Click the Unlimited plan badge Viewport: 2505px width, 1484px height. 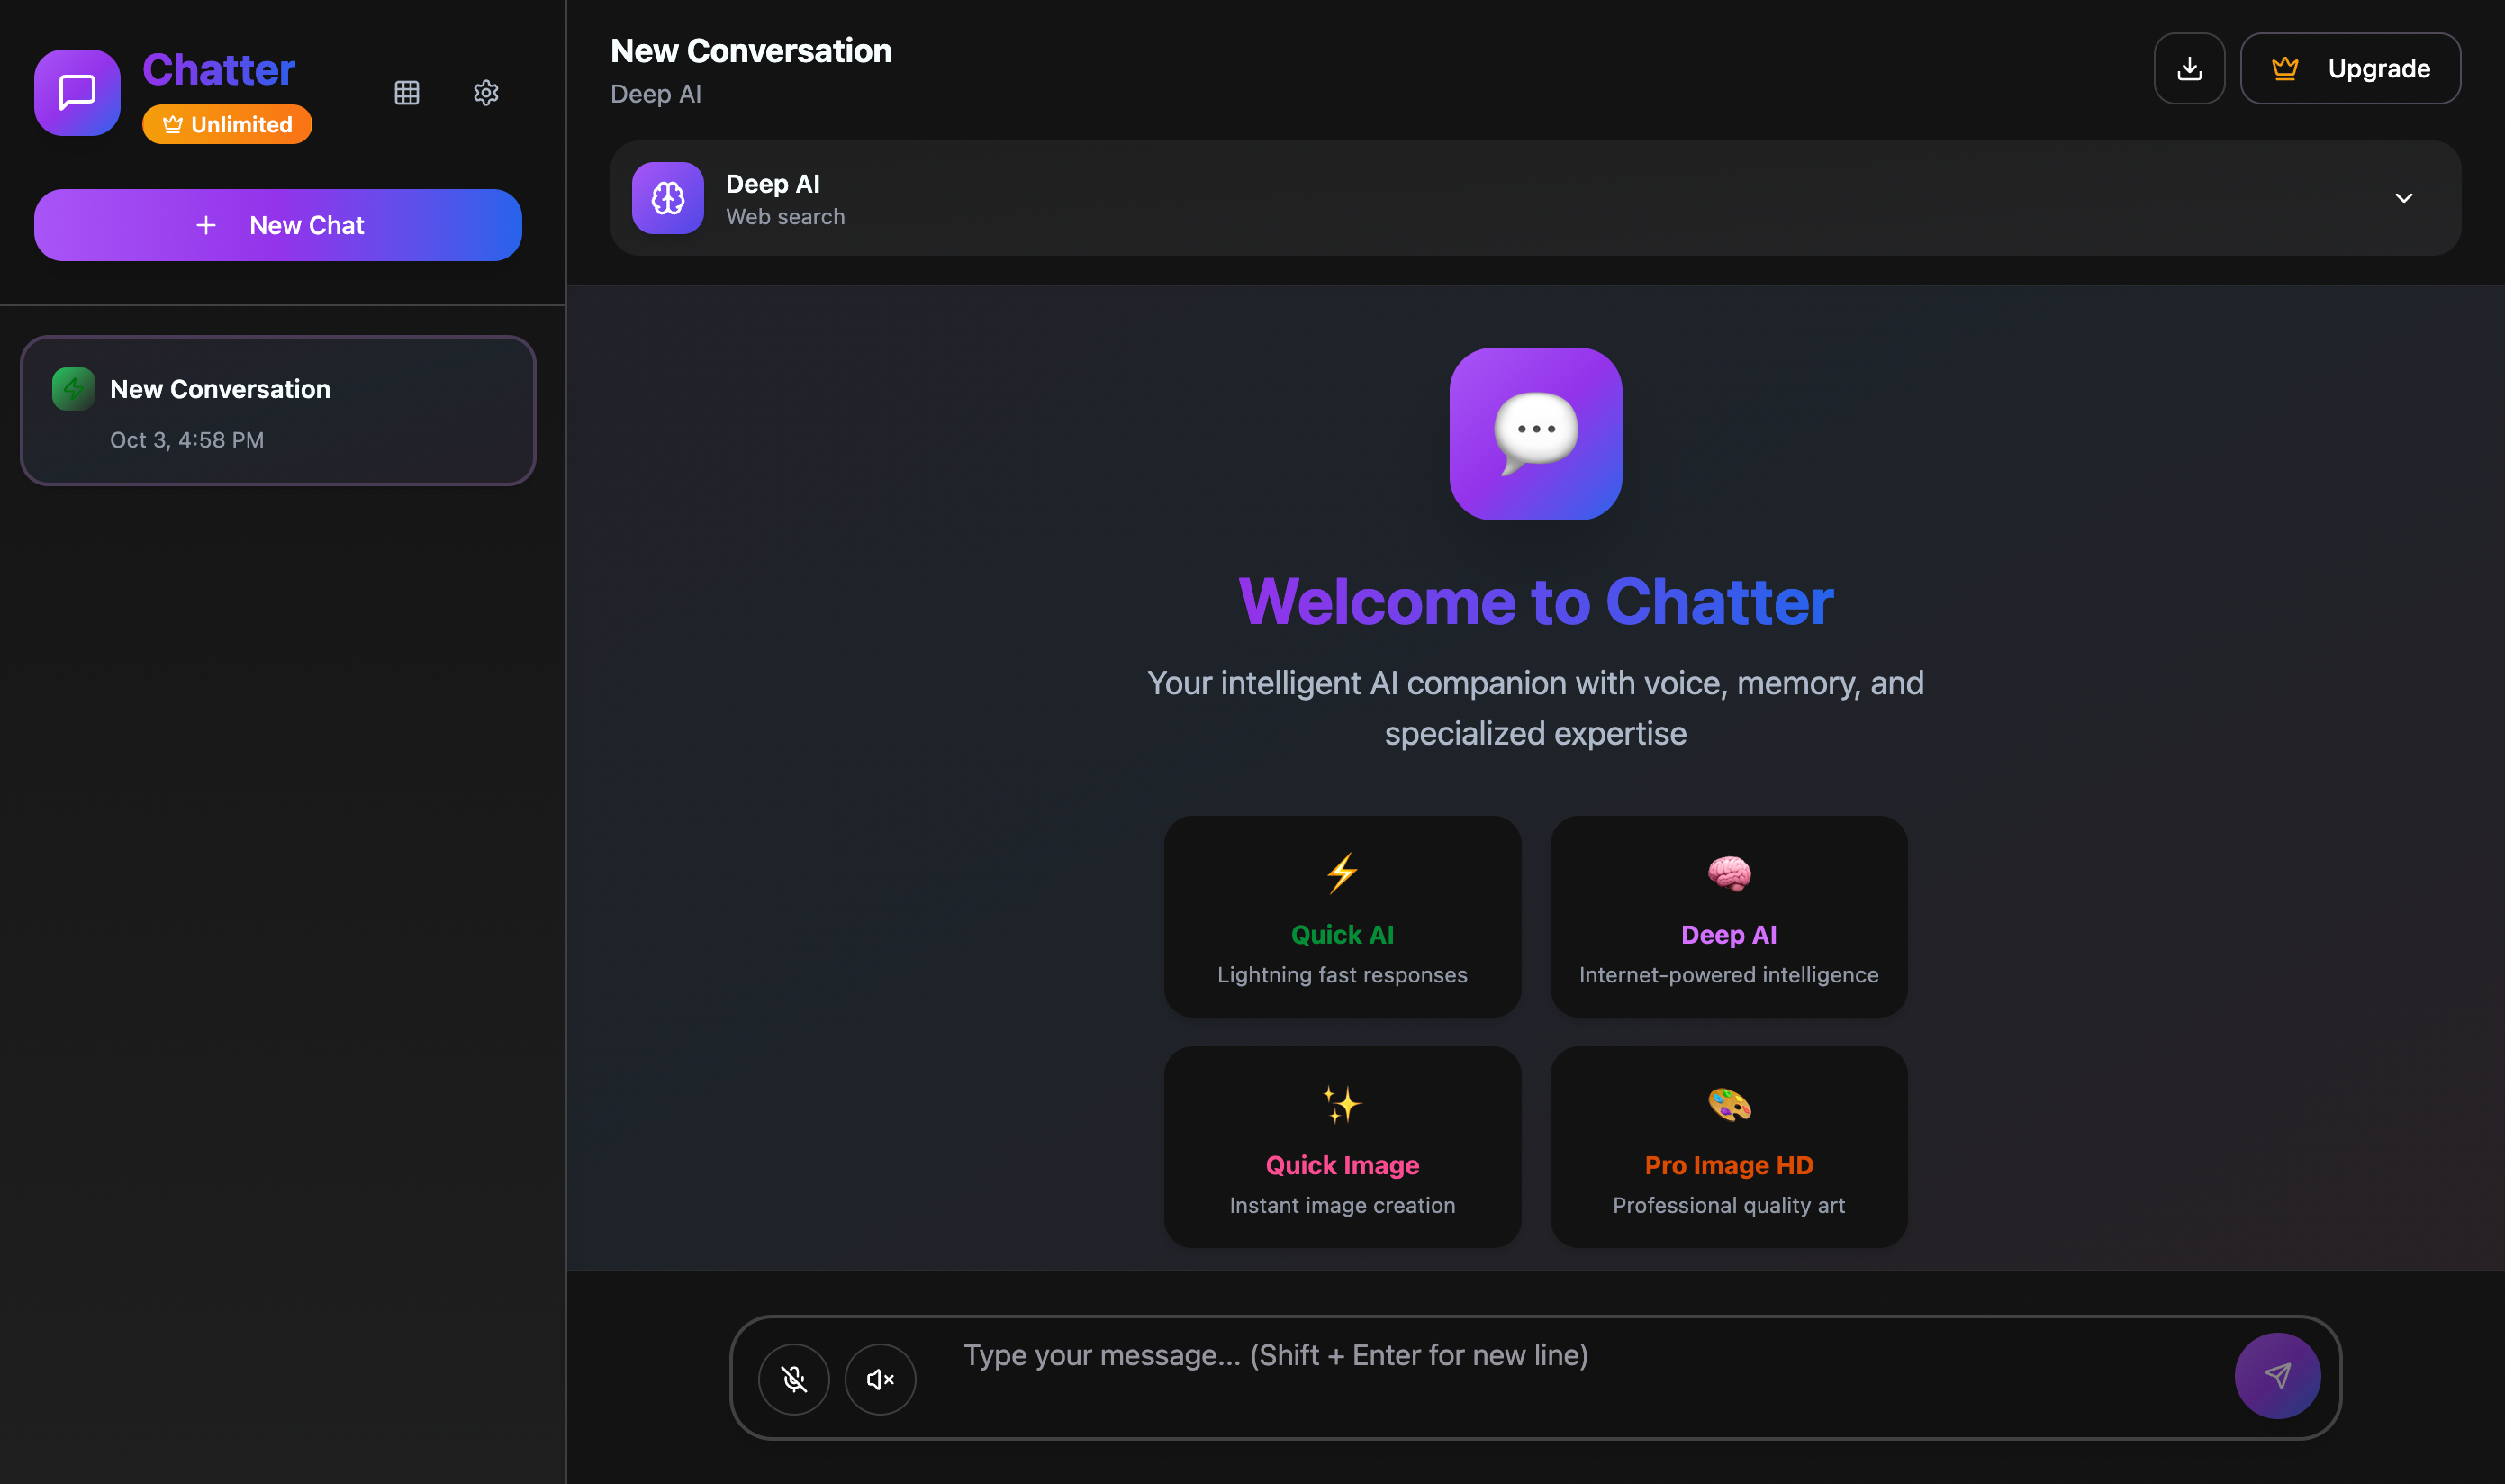227,124
